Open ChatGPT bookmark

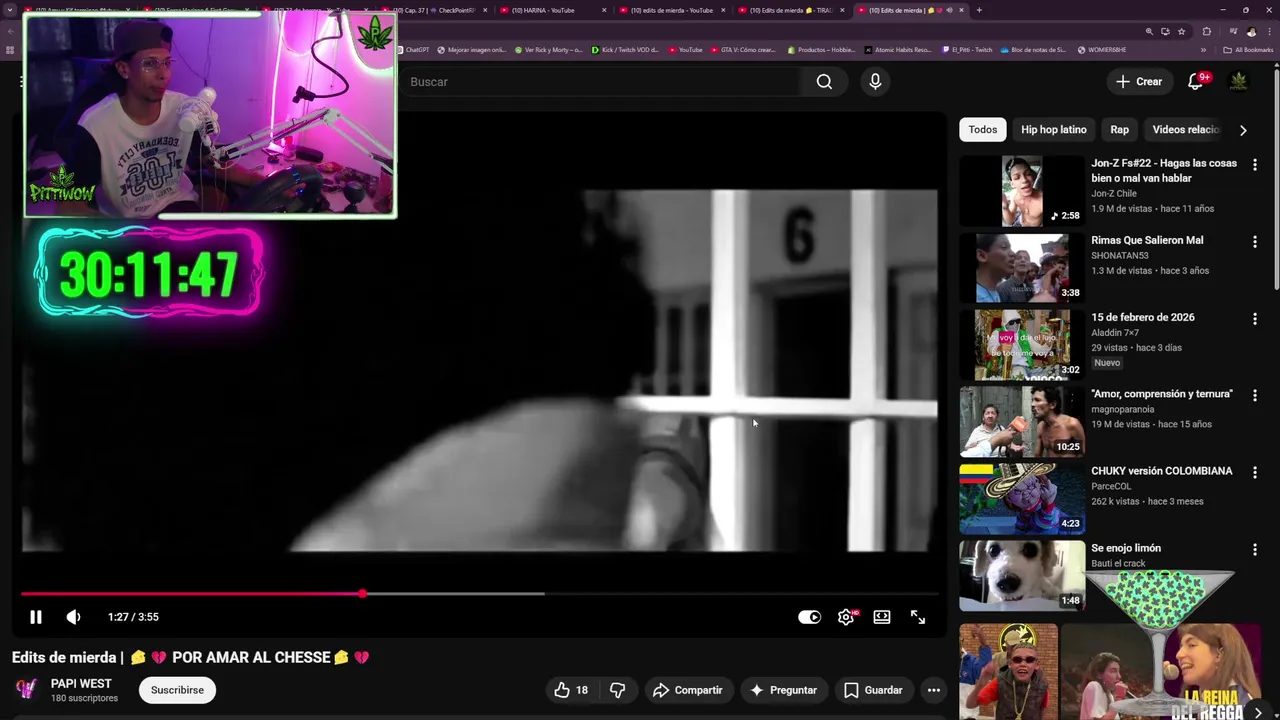(x=413, y=49)
